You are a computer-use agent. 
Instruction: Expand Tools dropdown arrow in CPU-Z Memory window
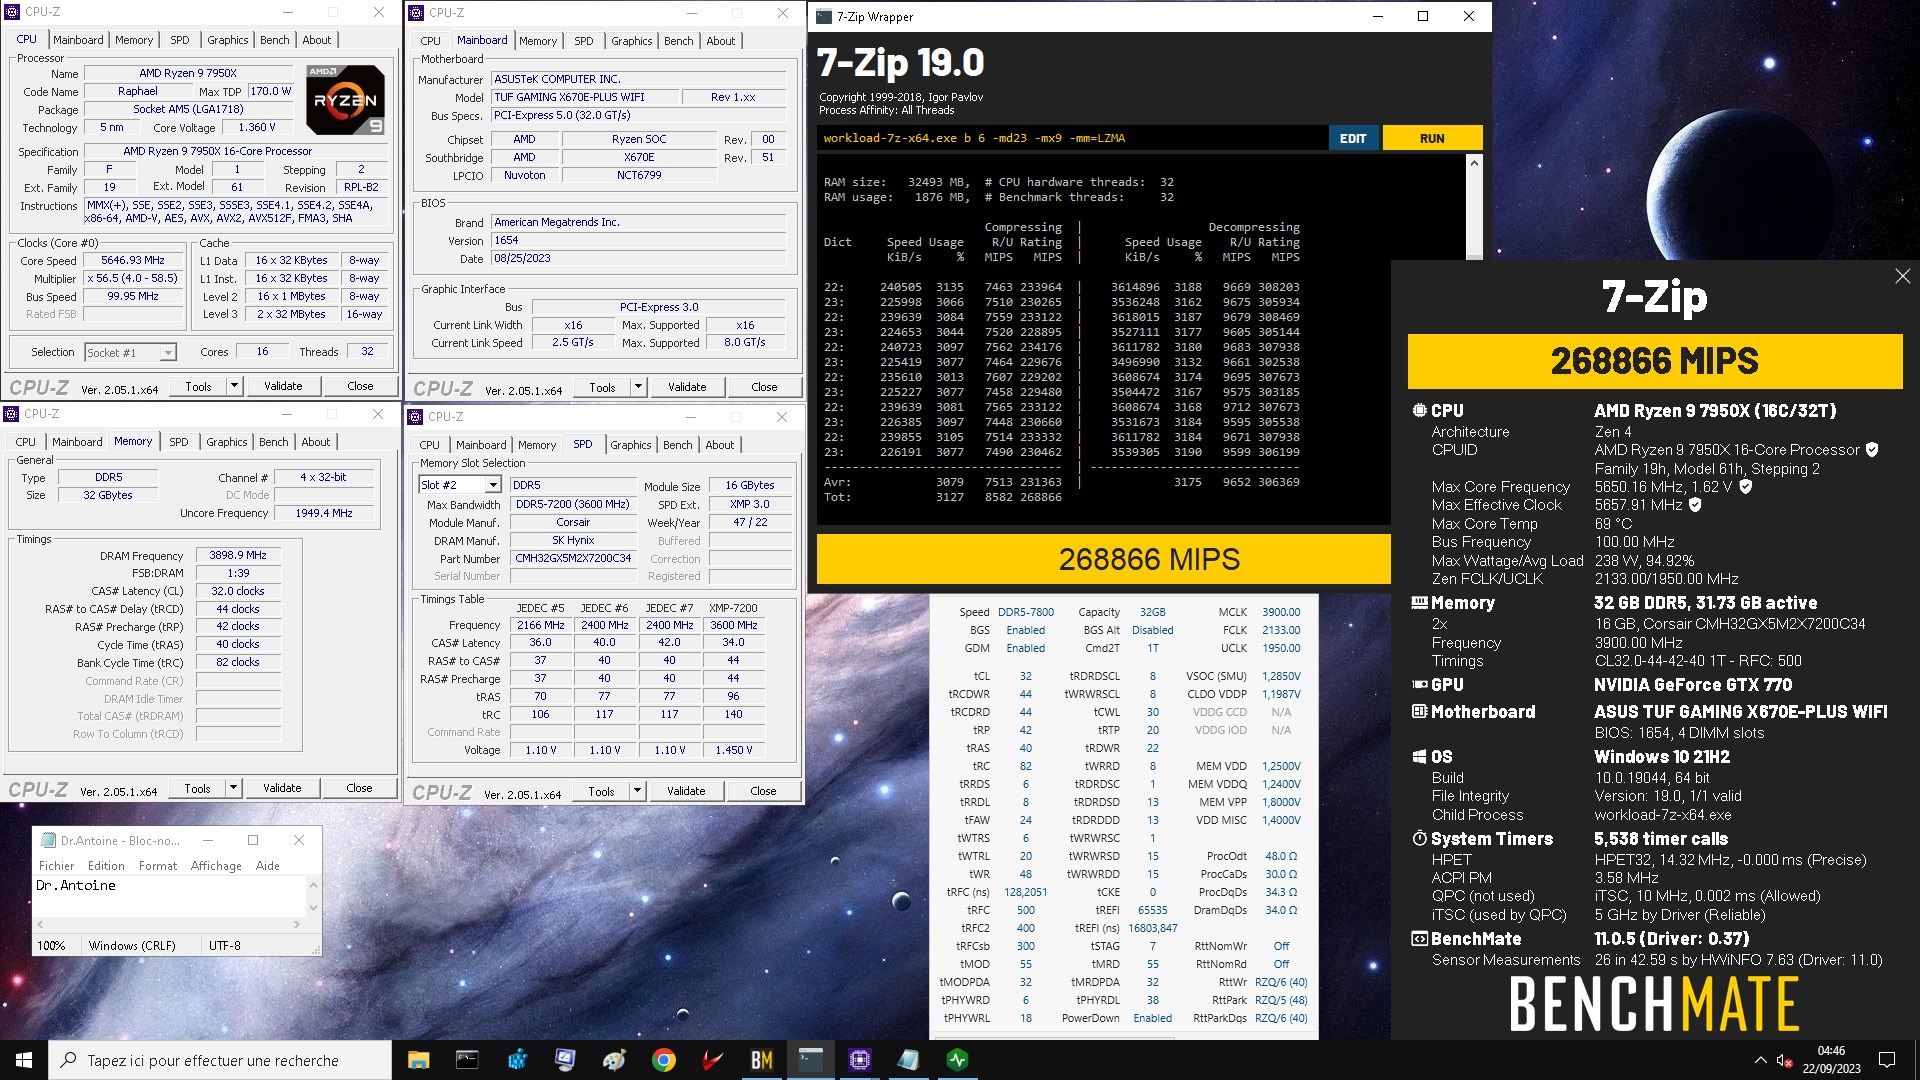[x=233, y=788]
